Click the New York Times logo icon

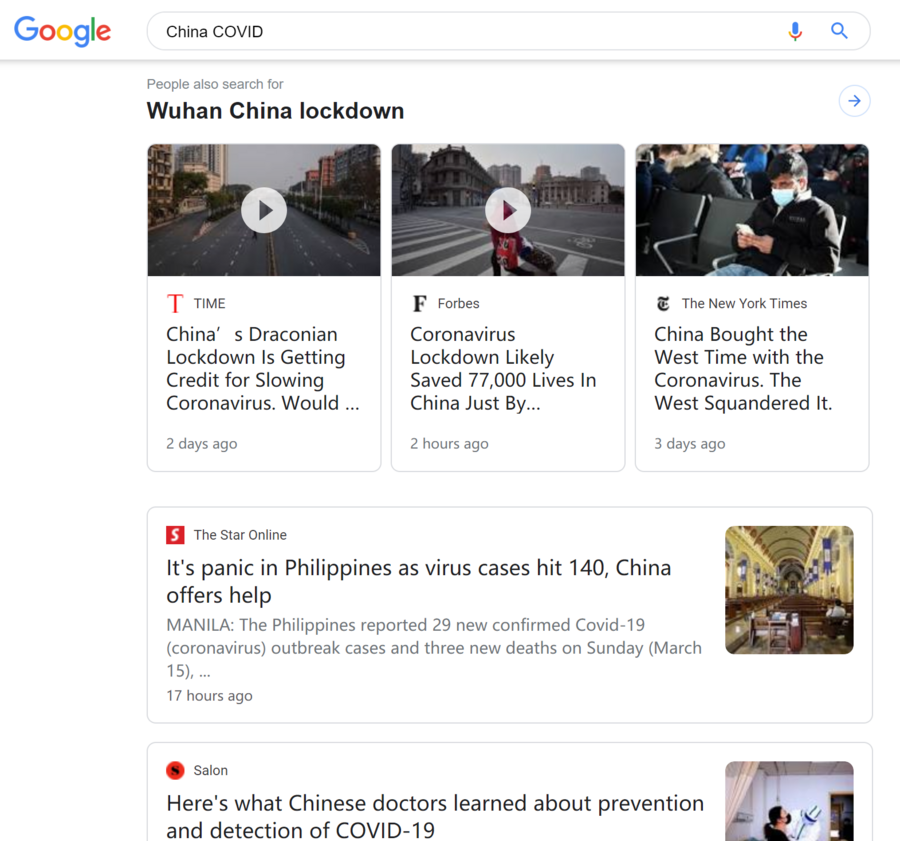(664, 303)
